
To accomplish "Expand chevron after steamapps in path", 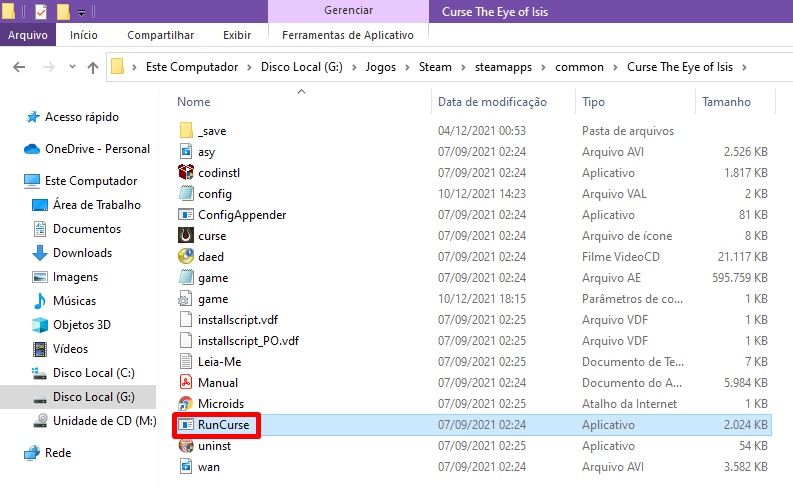I will tap(543, 67).
